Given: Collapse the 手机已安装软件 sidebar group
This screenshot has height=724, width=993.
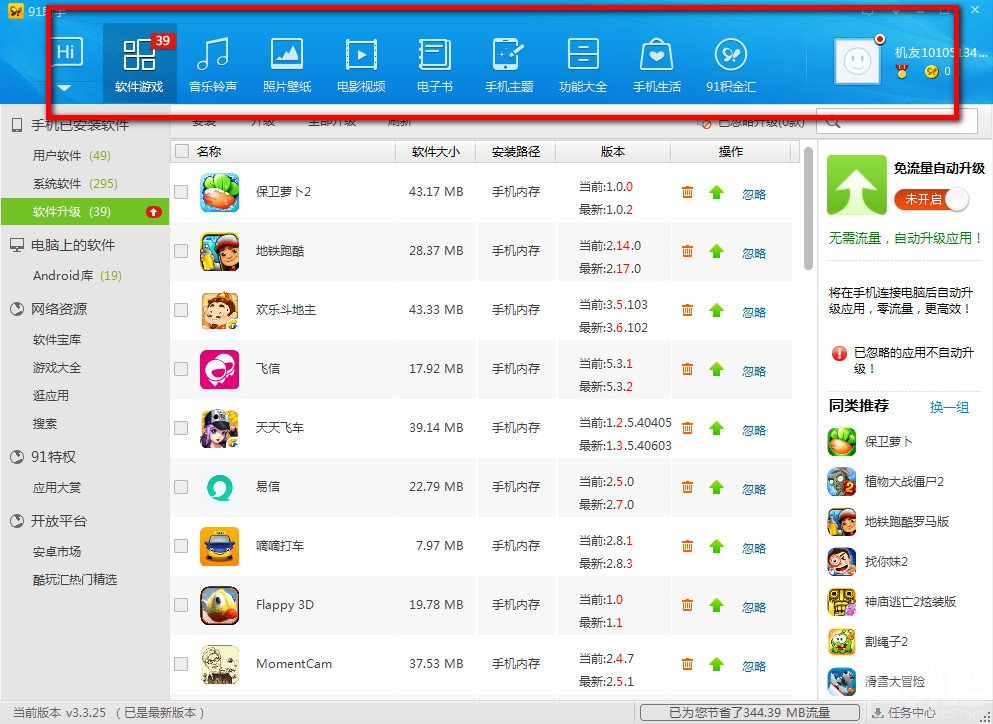Looking at the screenshot, I should [79, 125].
